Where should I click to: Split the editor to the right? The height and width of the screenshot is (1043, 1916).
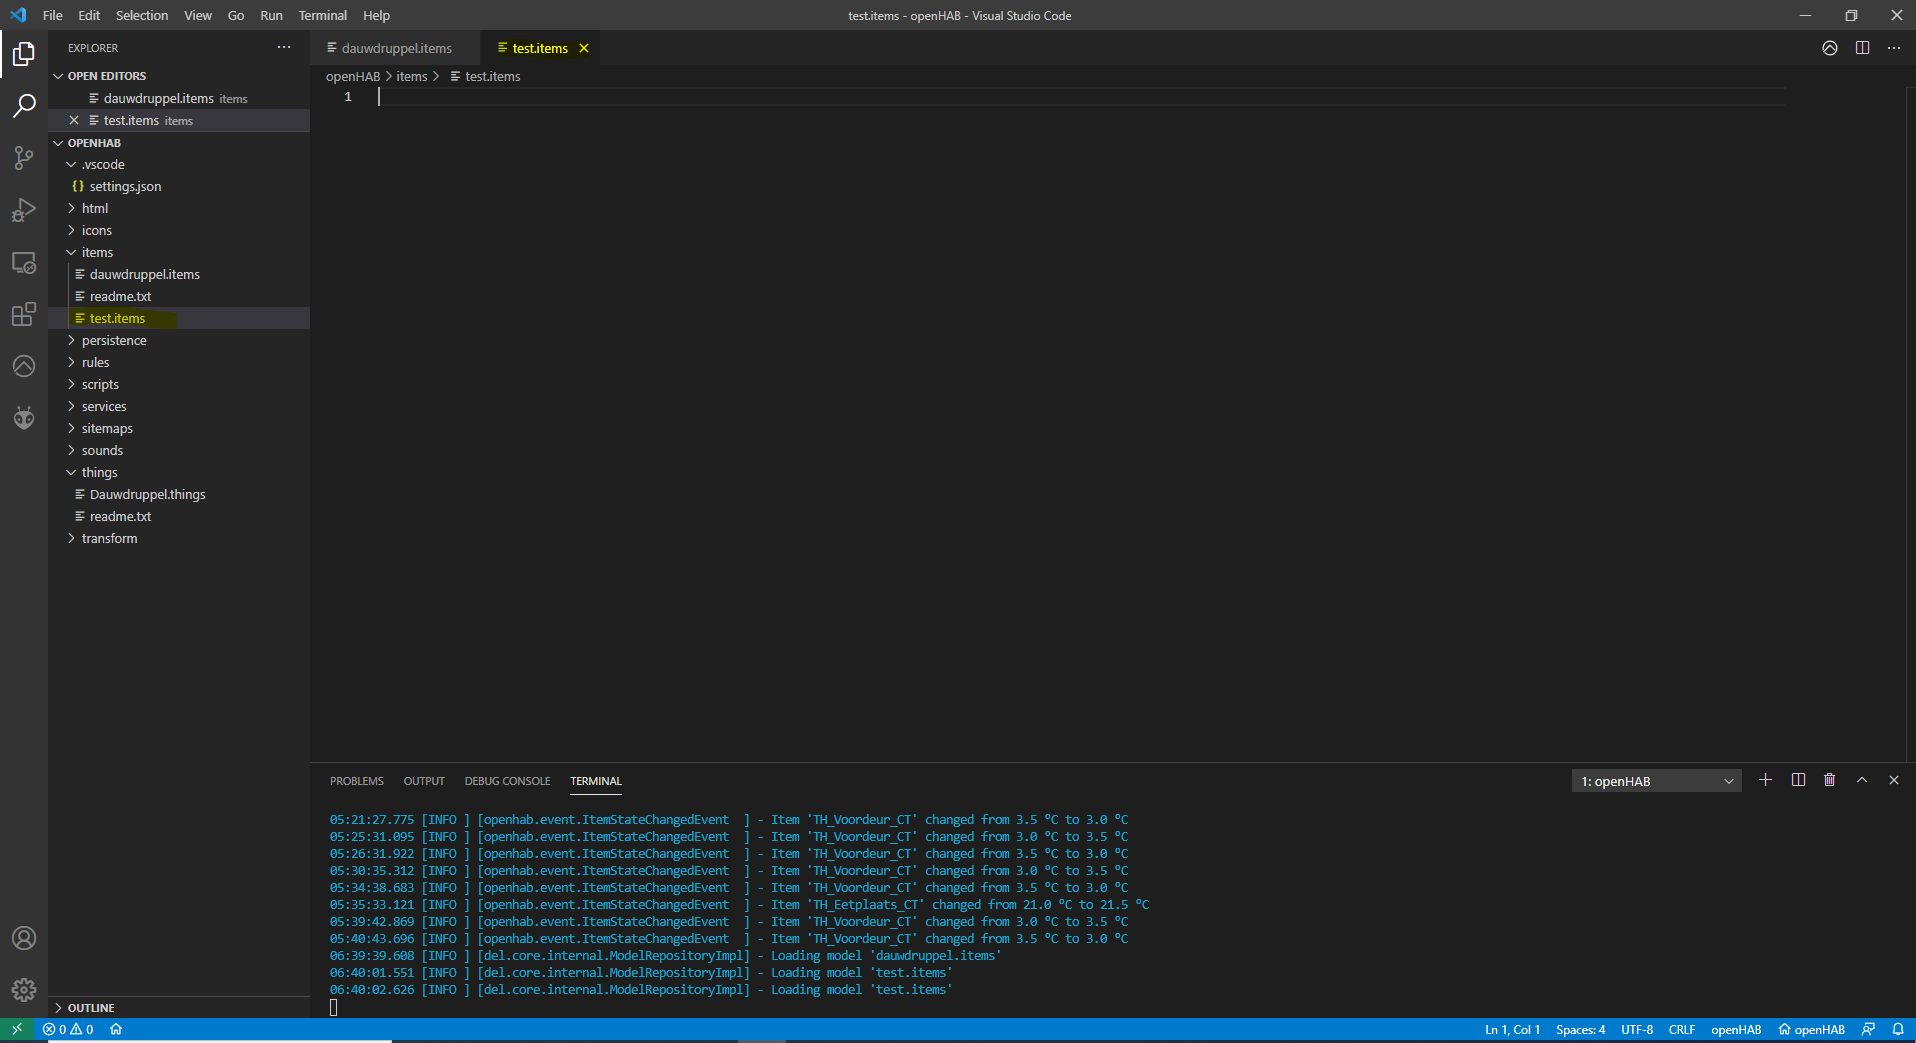click(x=1862, y=48)
